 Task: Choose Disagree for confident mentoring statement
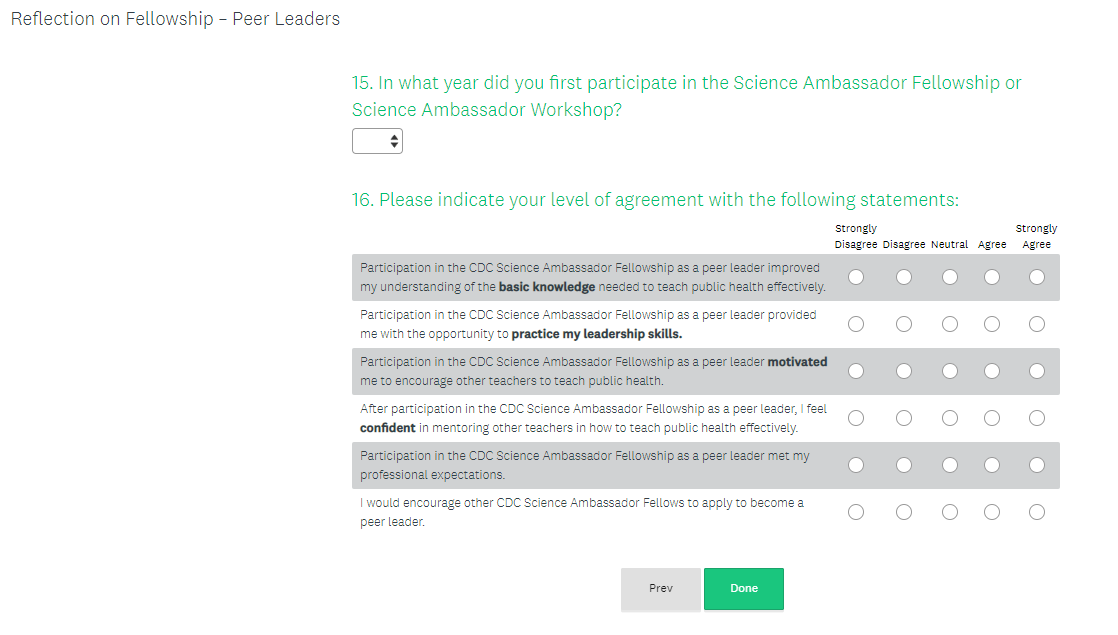[904, 418]
